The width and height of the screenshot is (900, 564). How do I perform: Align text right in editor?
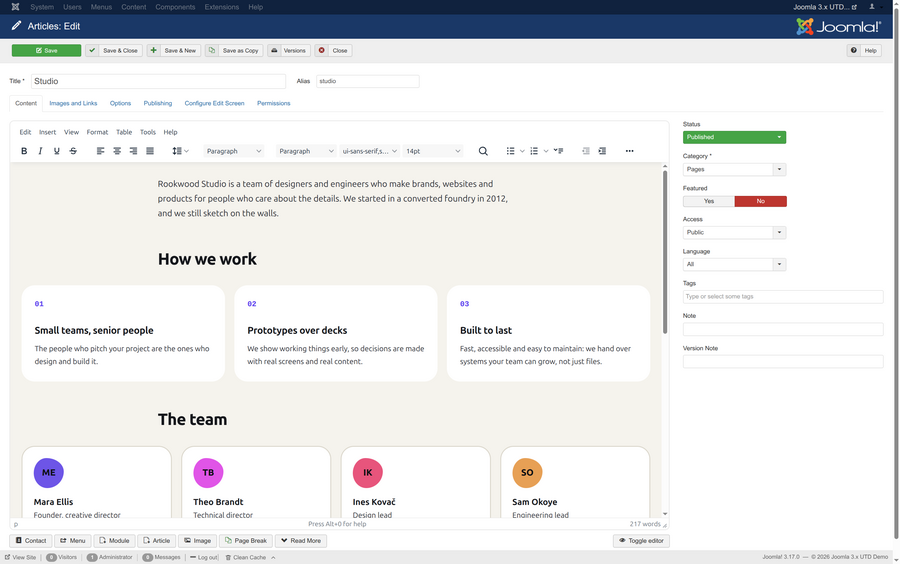click(133, 151)
